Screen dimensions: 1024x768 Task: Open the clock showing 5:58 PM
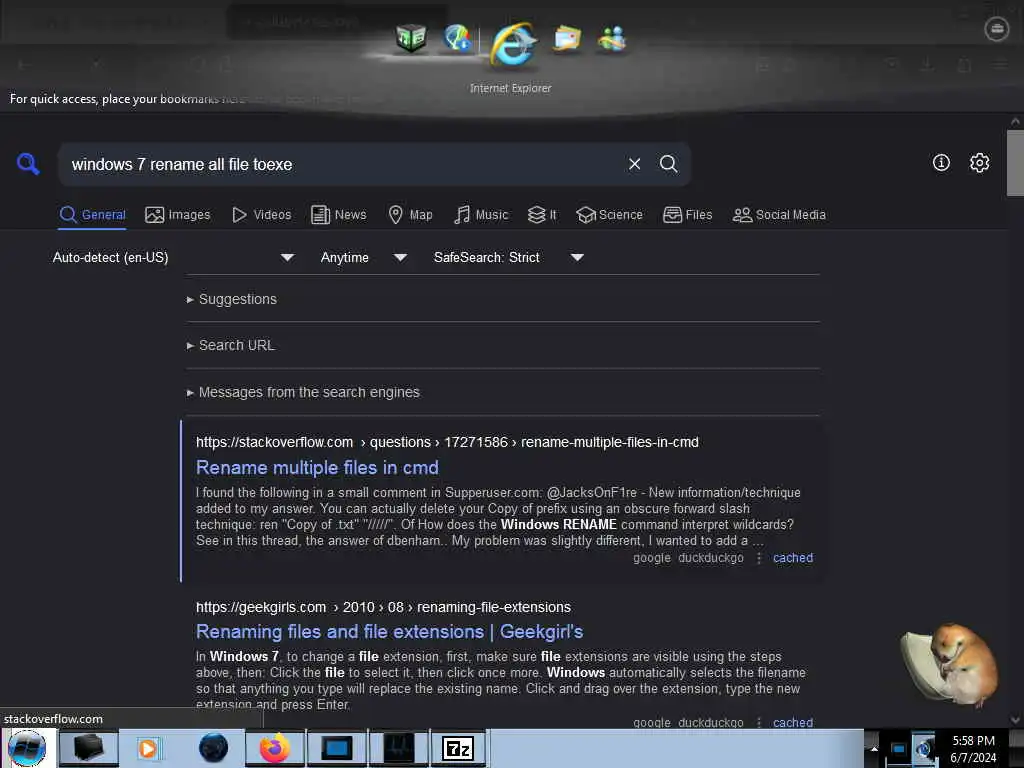[x=973, y=749]
